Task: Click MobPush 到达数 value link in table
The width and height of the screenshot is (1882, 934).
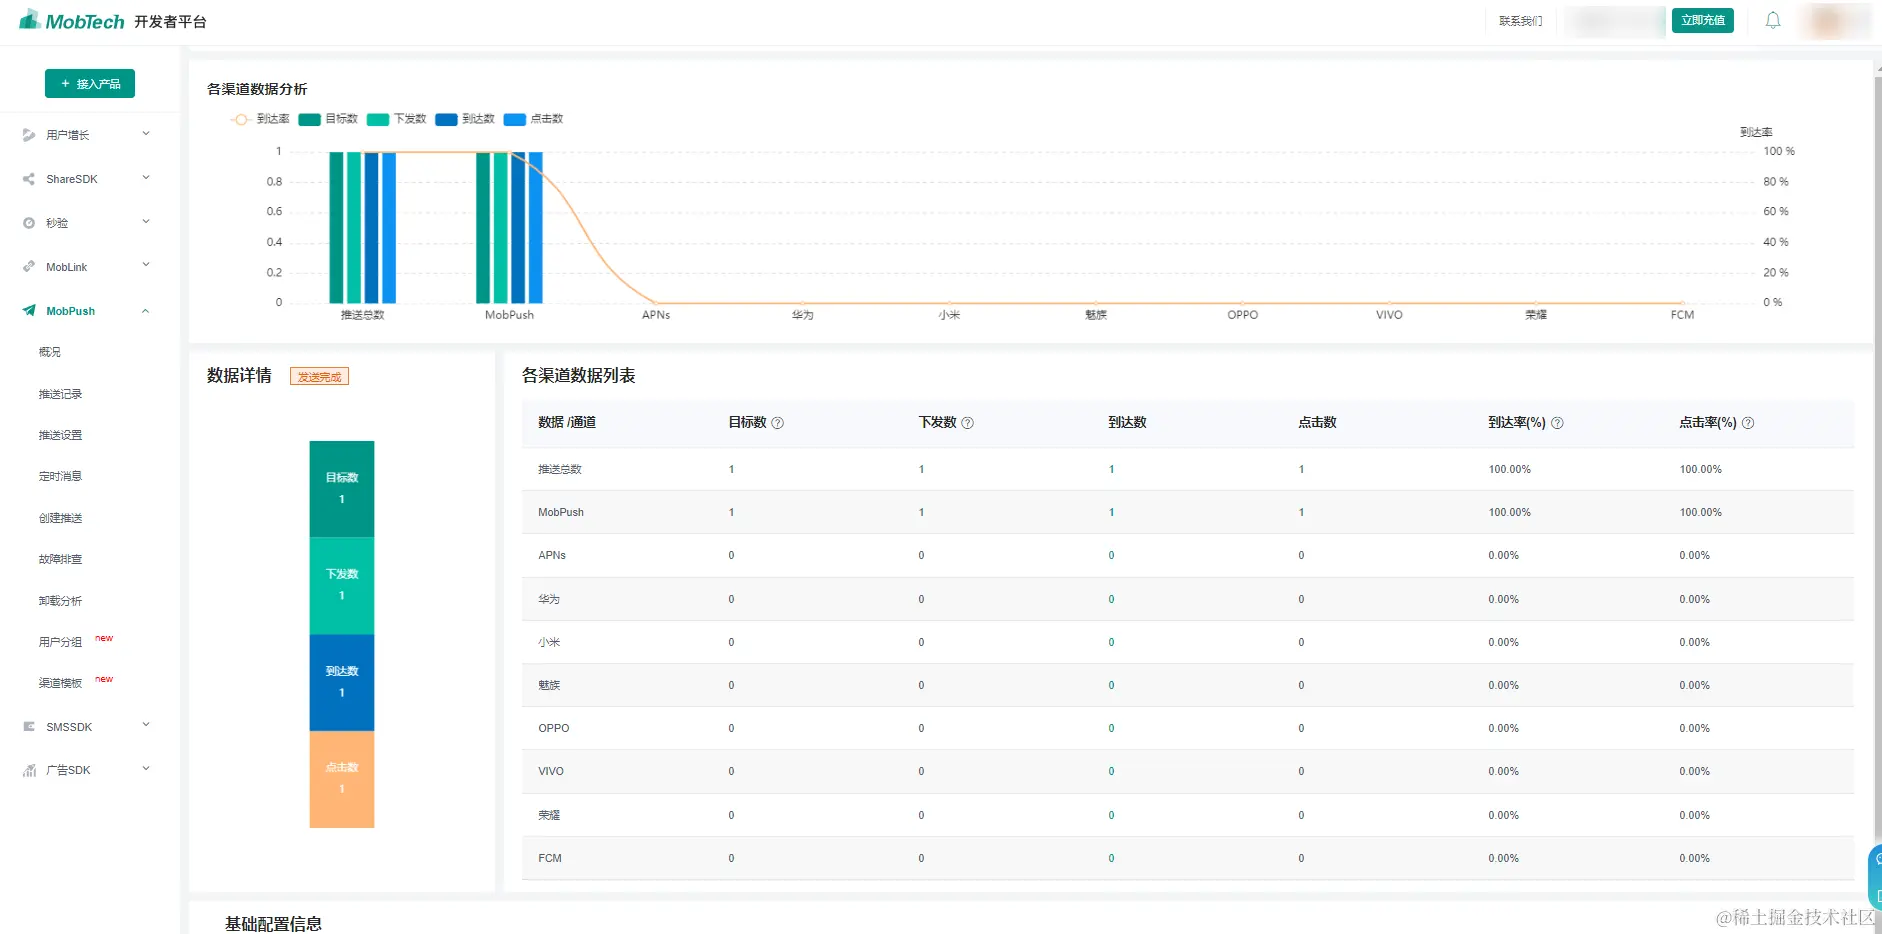Action: 1111,512
